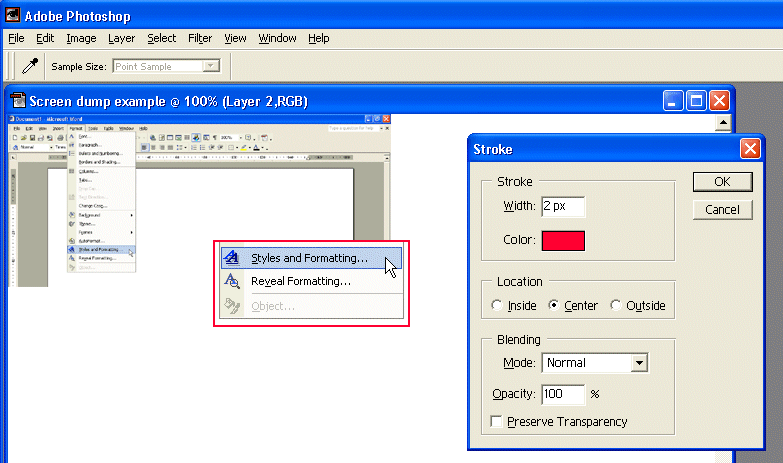
Task: Open the Image menu
Action: pyautogui.click(x=81, y=38)
